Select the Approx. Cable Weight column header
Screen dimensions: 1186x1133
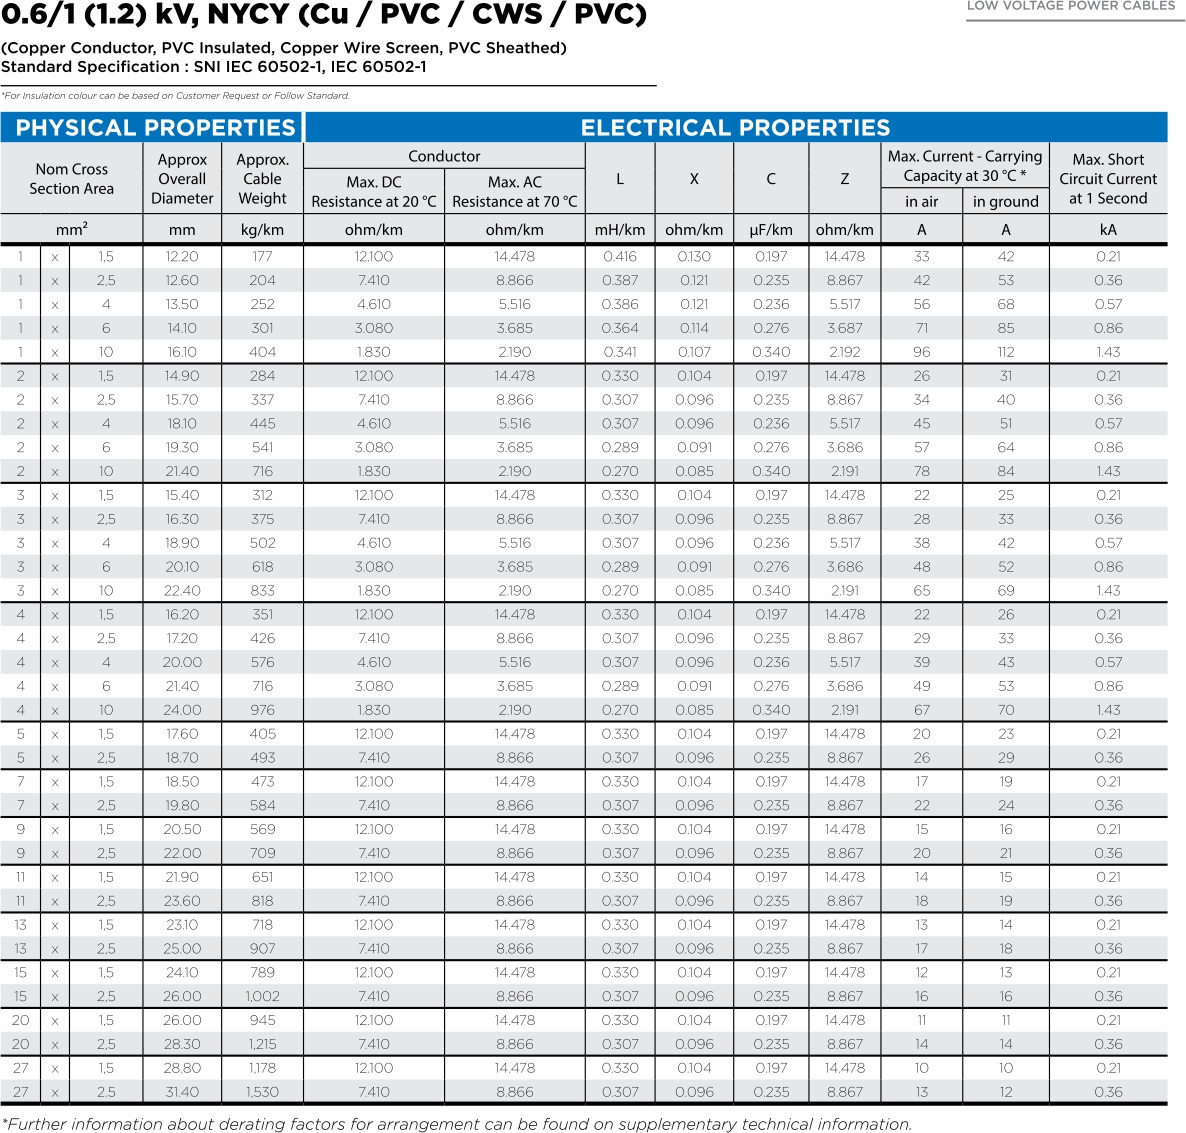coord(262,179)
